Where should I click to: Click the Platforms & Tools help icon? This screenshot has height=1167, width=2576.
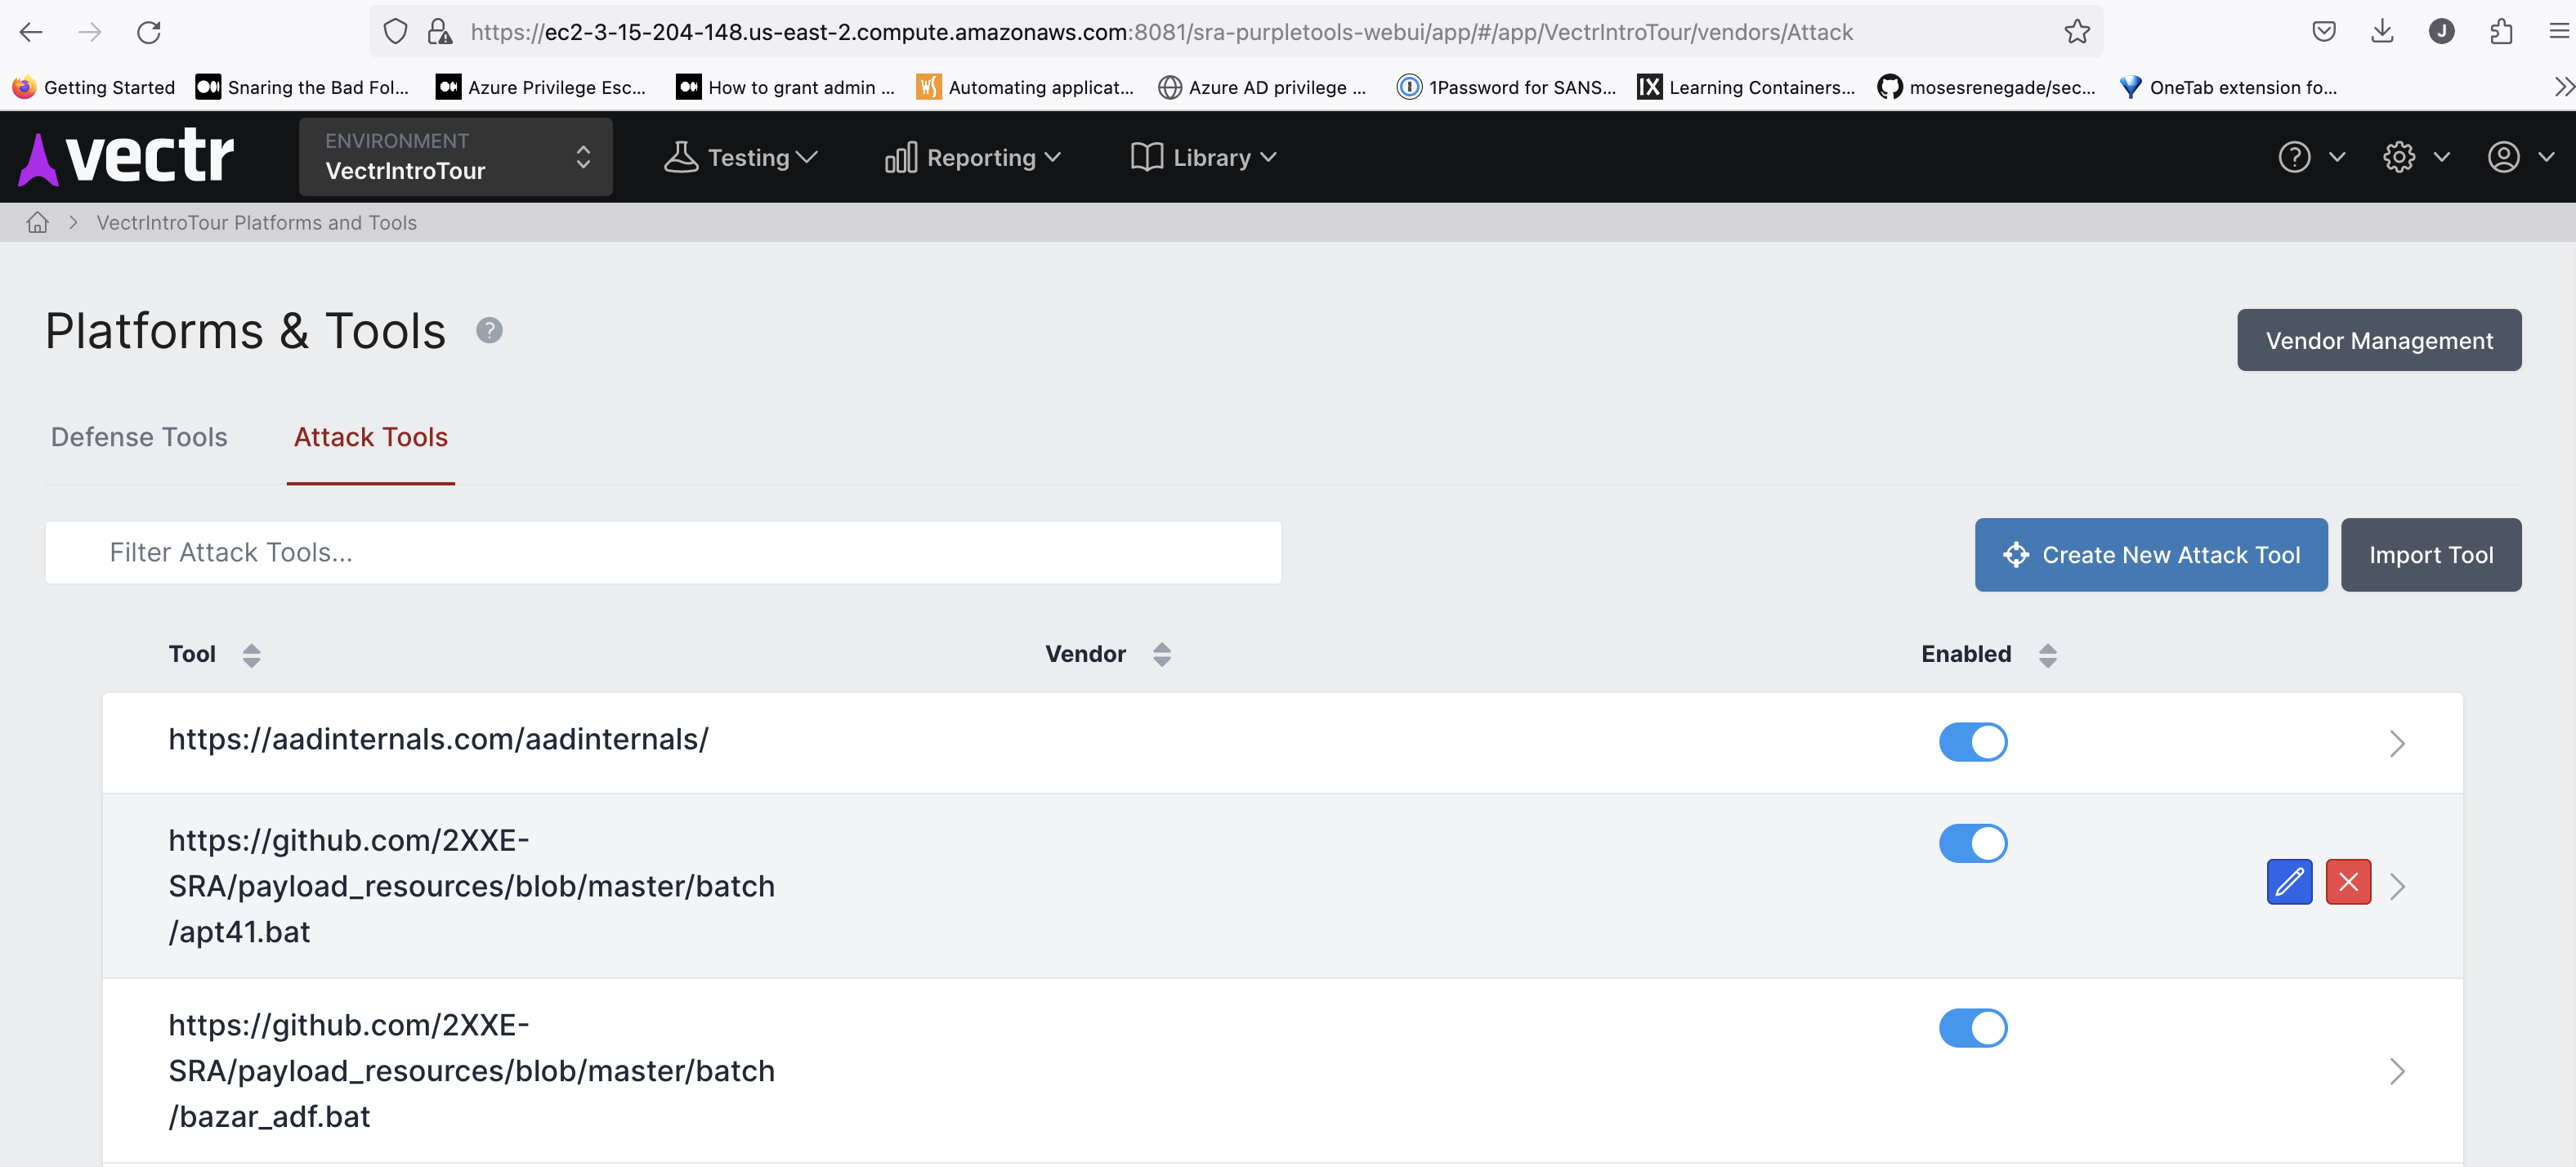point(489,330)
